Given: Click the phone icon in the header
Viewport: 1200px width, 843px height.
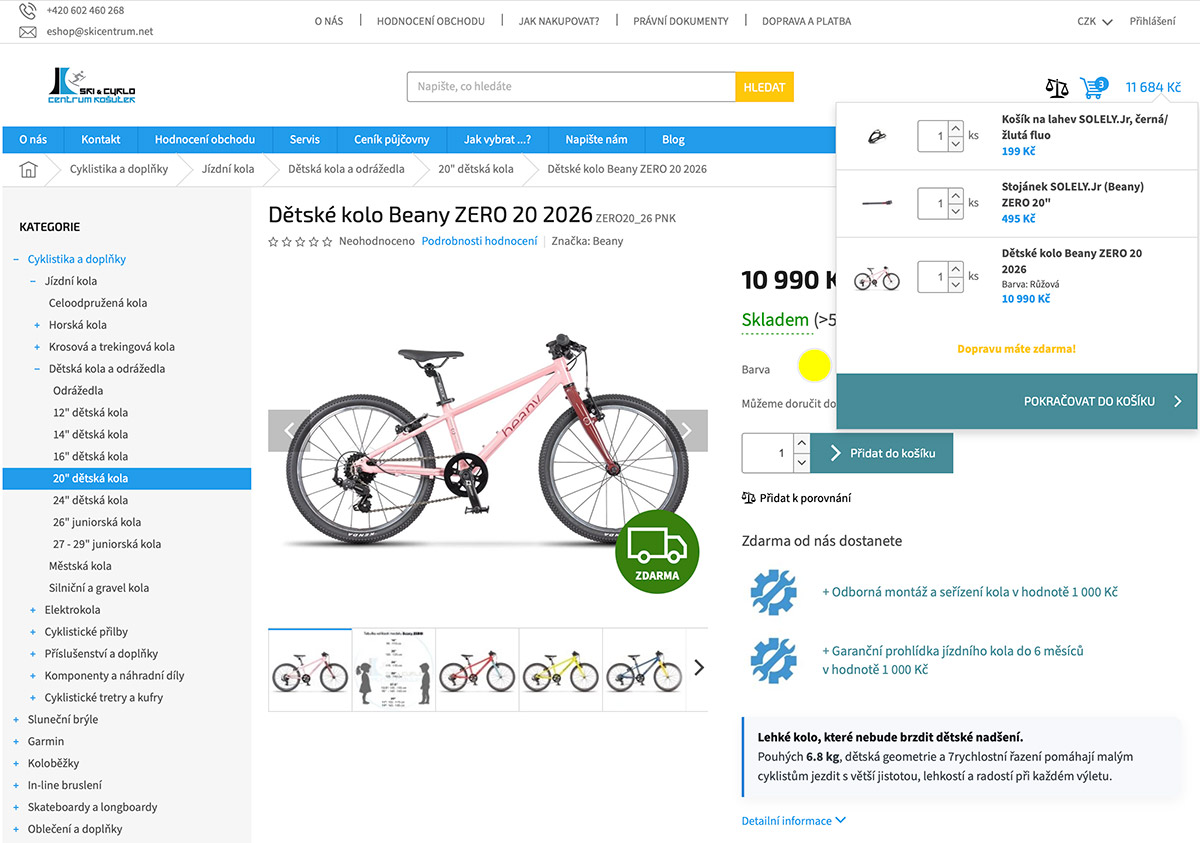Looking at the screenshot, I should [28, 11].
